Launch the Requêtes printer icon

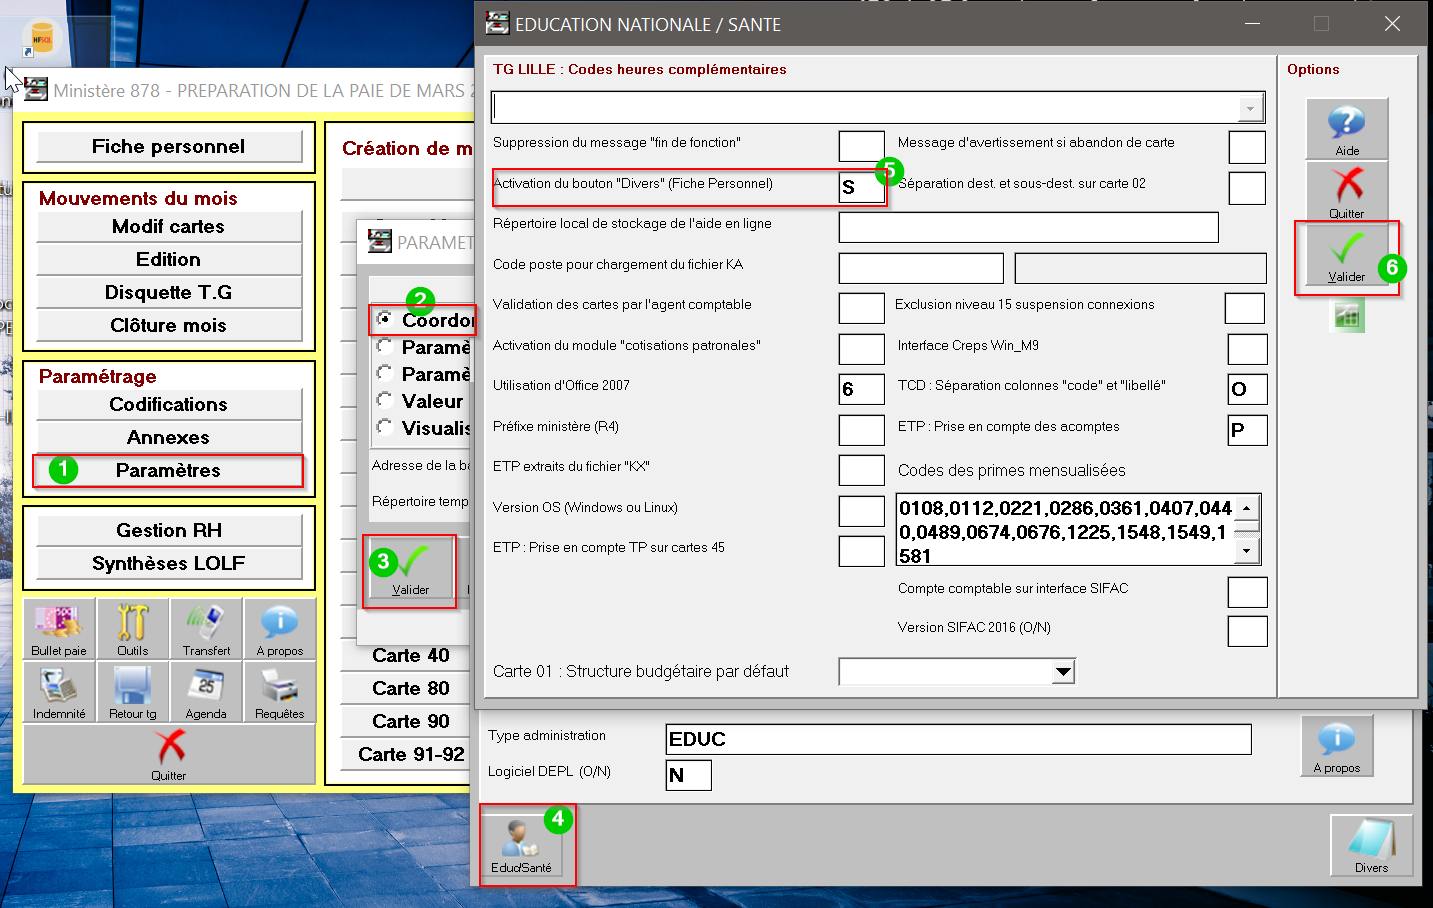point(279,692)
